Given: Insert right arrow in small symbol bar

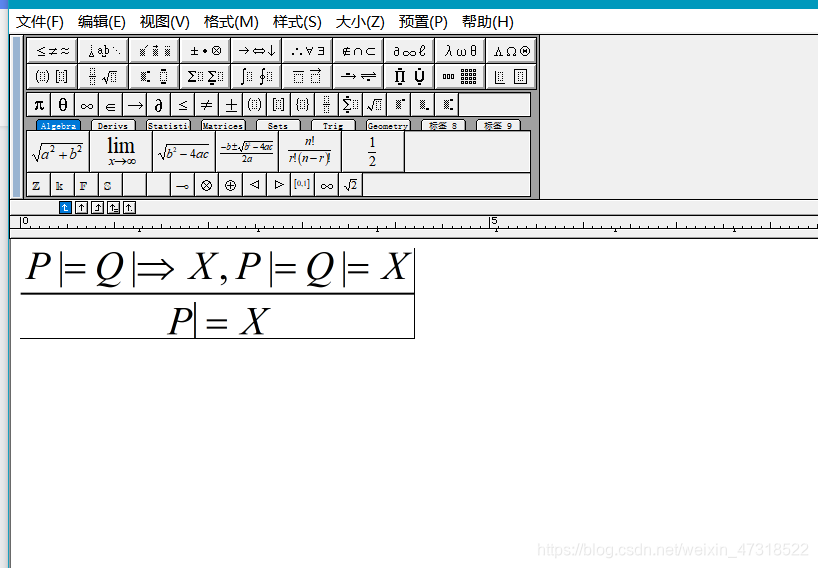Looking at the screenshot, I should [135, 105].
